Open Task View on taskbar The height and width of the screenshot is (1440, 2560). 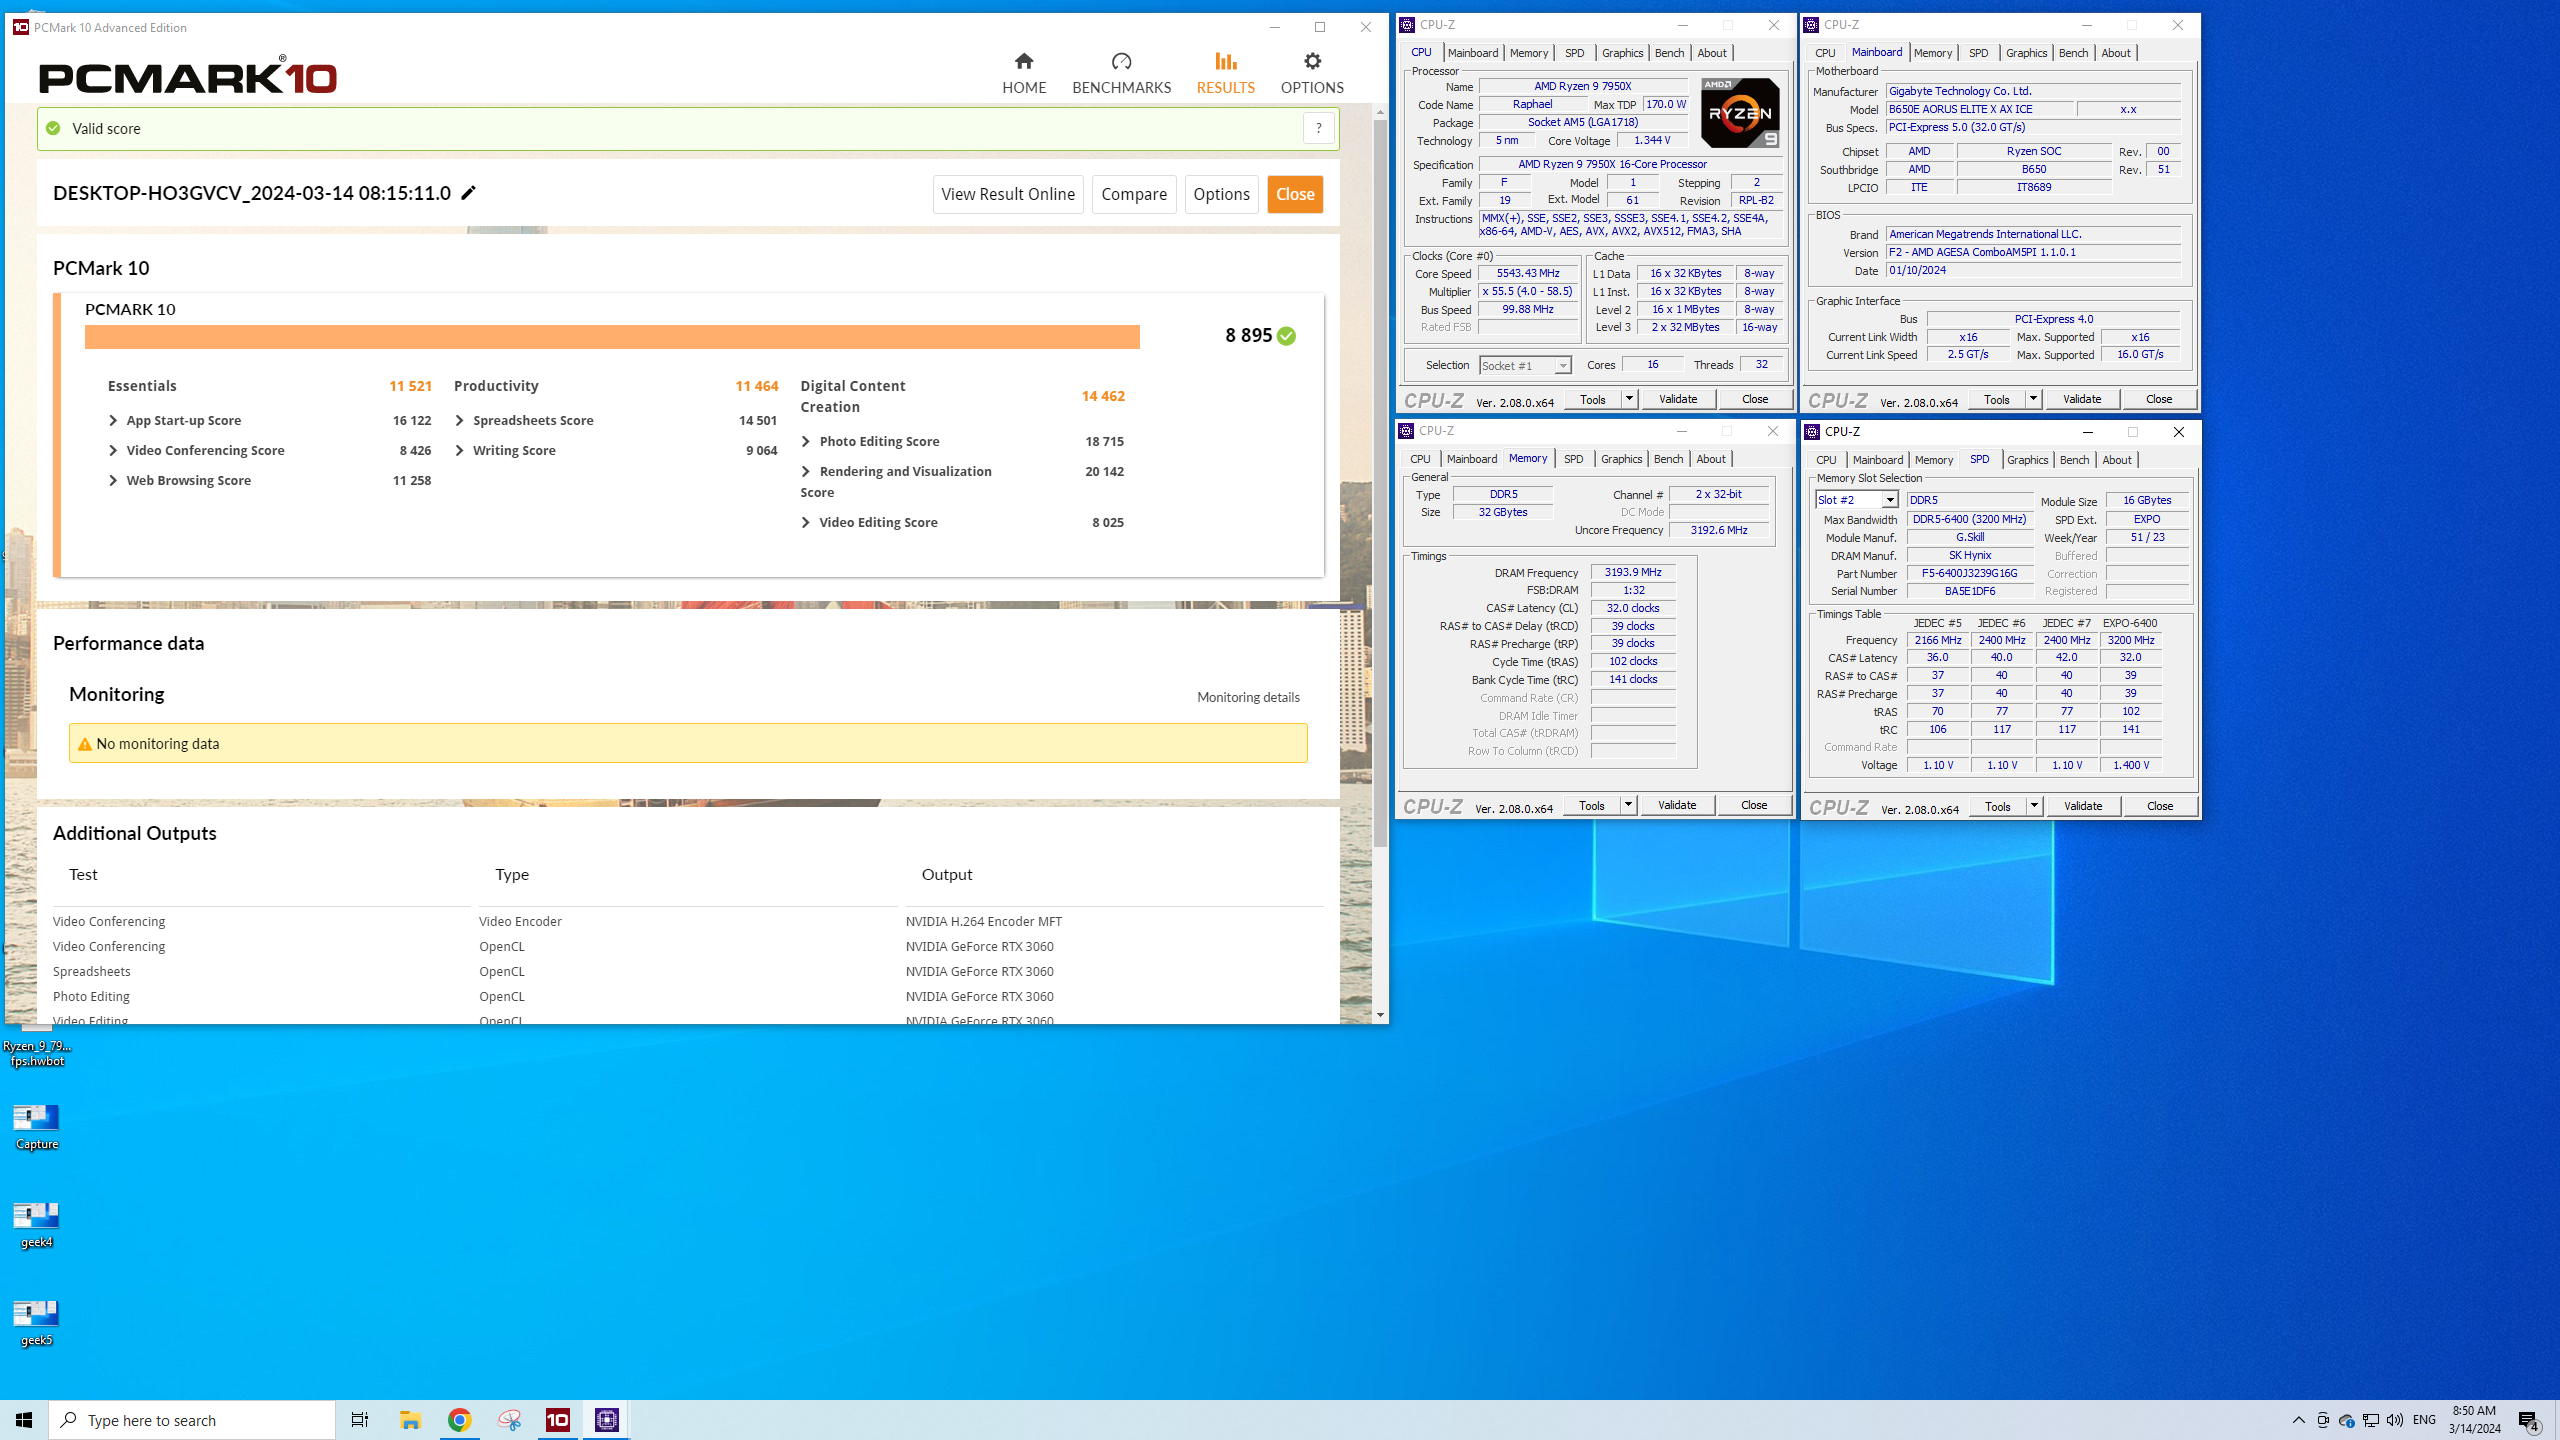(x=360, y=1420)
